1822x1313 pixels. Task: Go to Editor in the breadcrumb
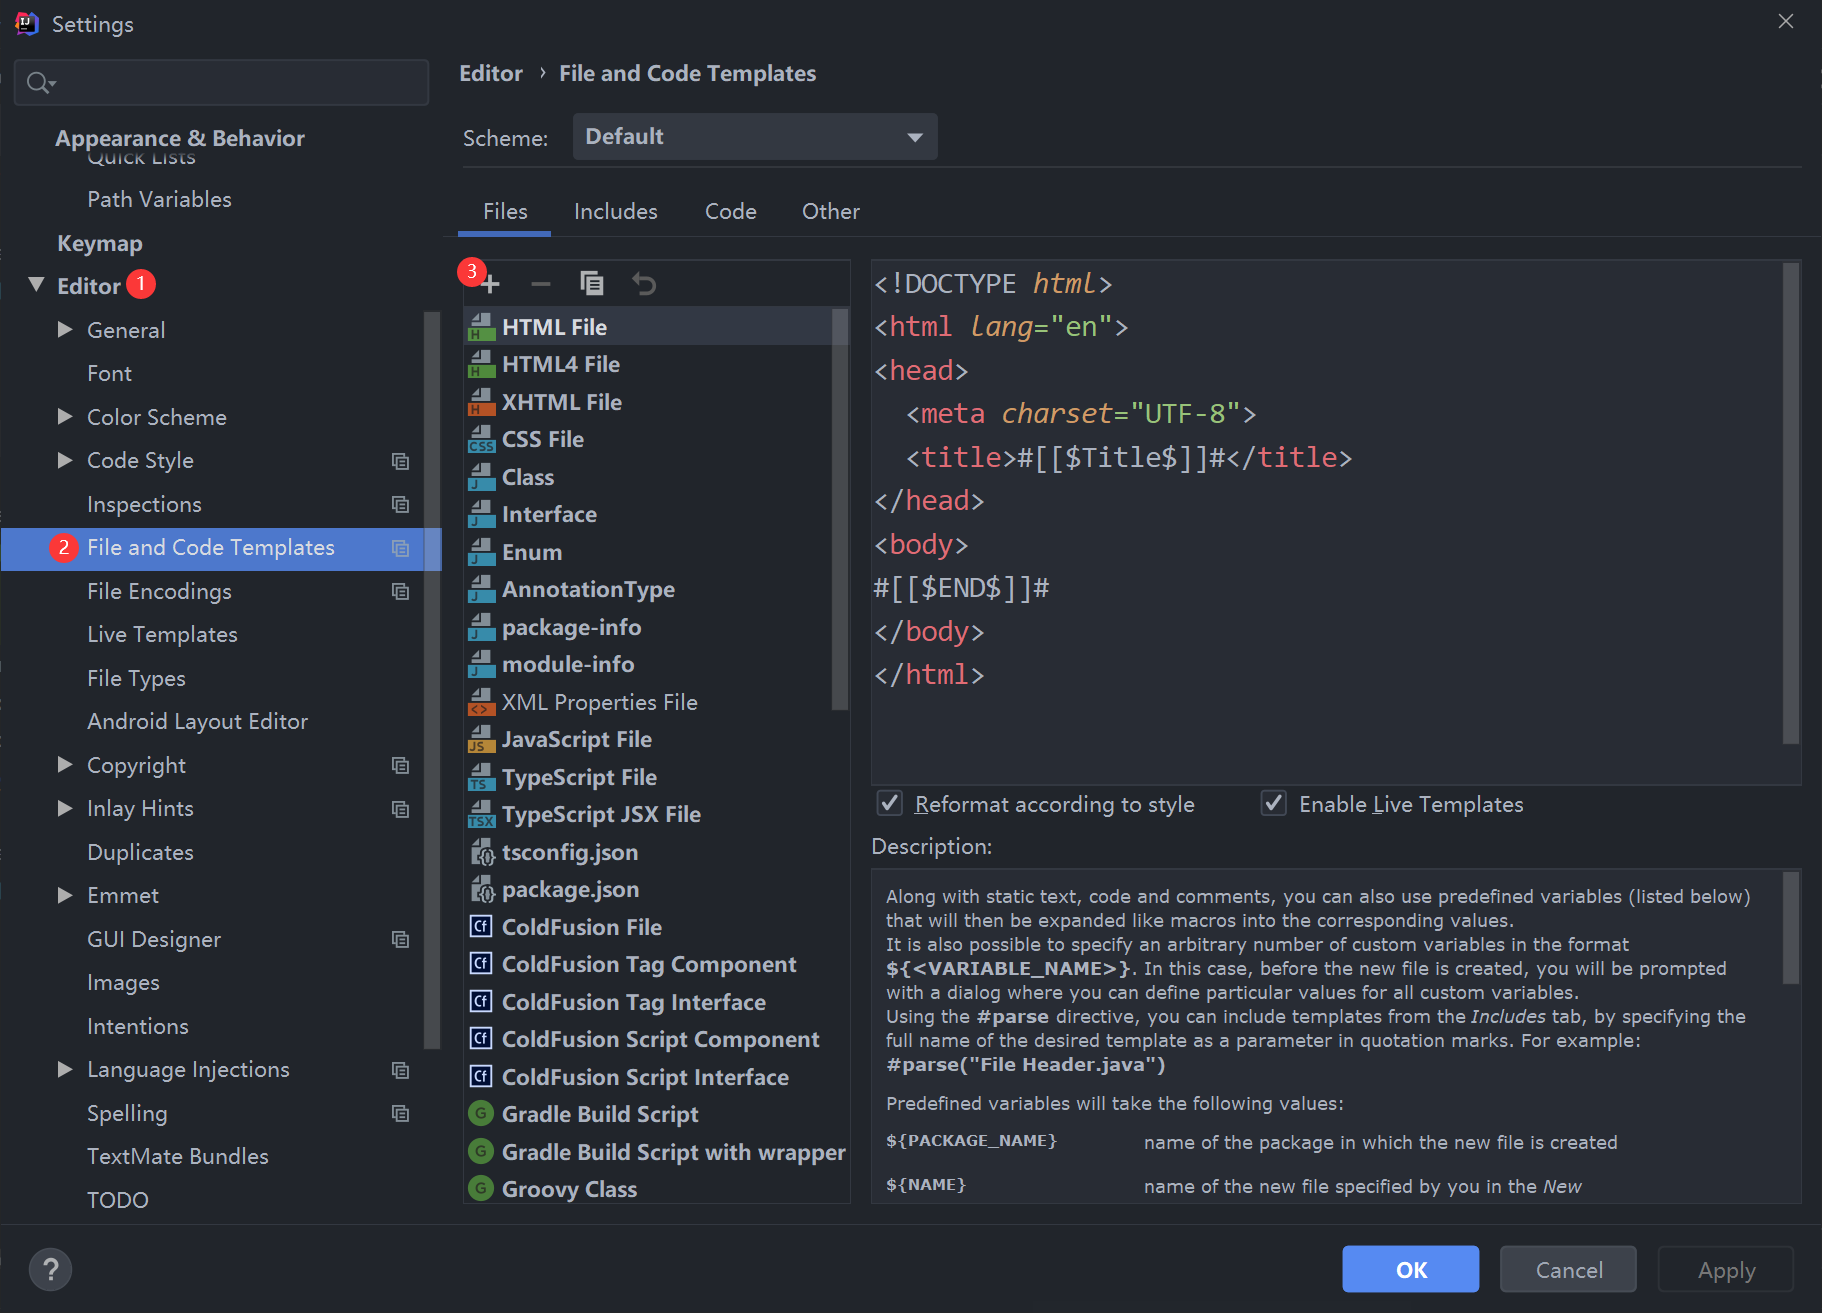pos(491,74)
